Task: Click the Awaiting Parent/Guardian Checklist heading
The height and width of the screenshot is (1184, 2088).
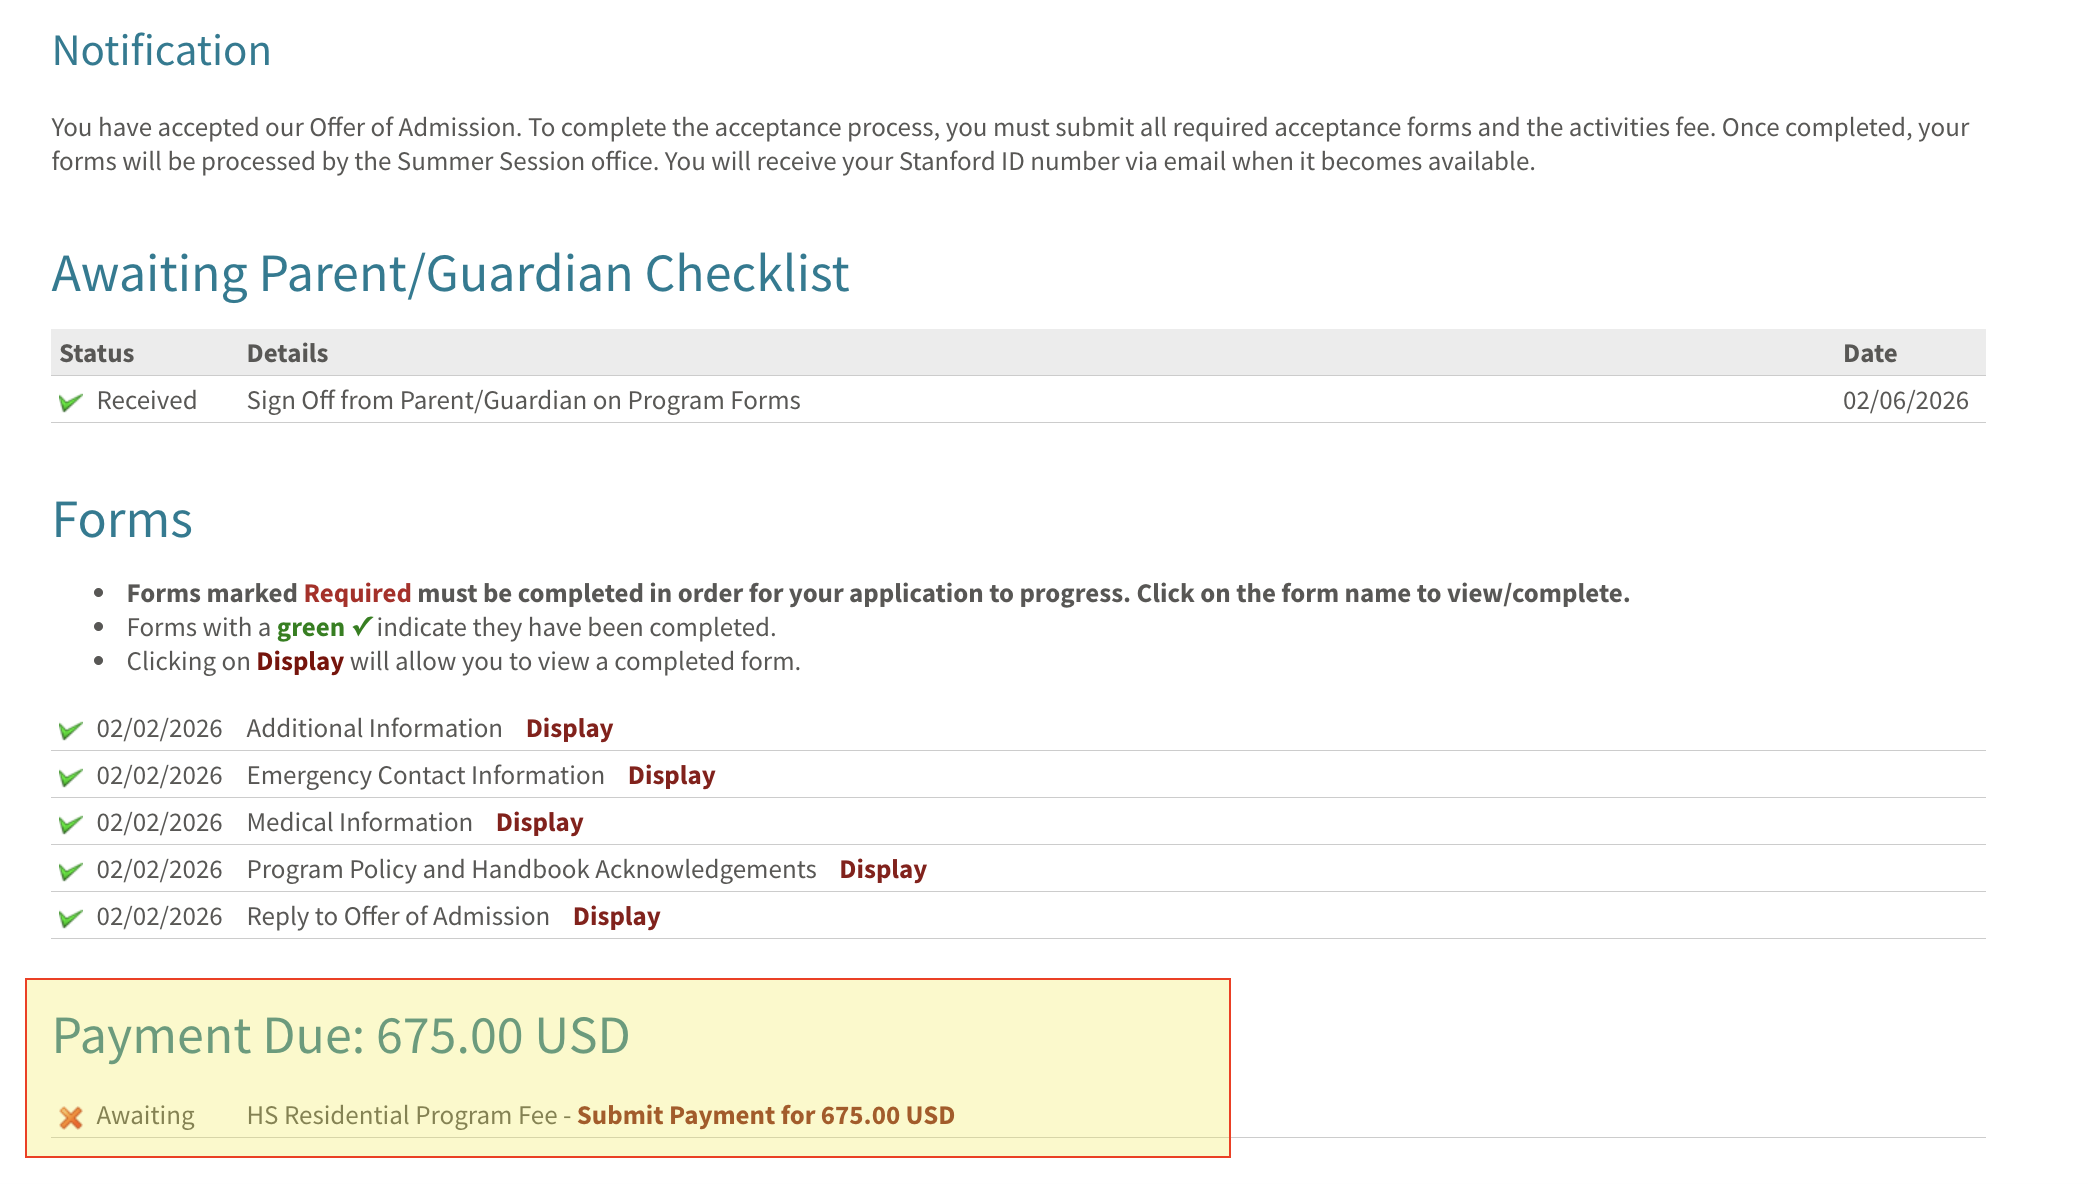Action: point(450,274)
